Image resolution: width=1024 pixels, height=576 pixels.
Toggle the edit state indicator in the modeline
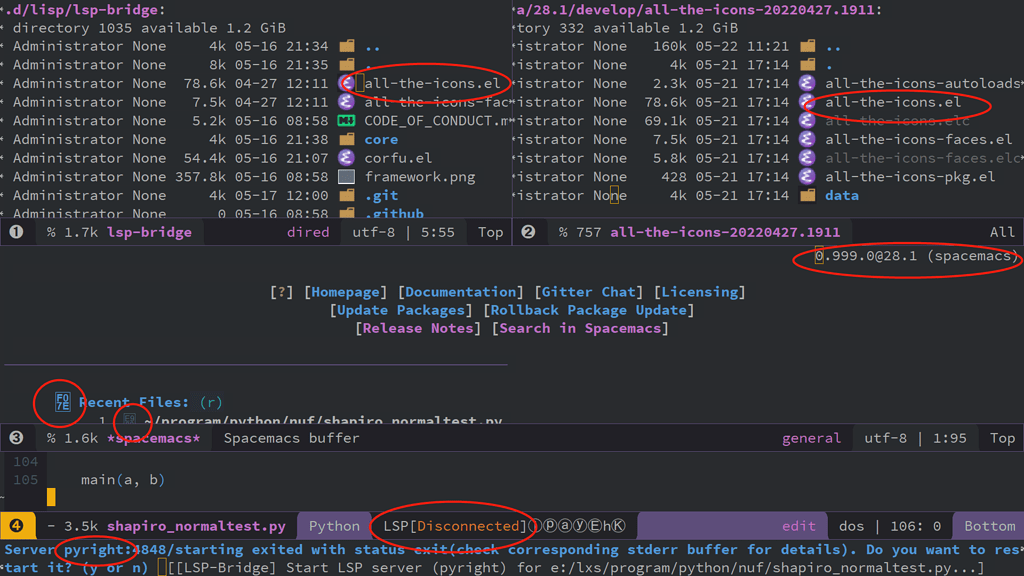pos(797,525)
